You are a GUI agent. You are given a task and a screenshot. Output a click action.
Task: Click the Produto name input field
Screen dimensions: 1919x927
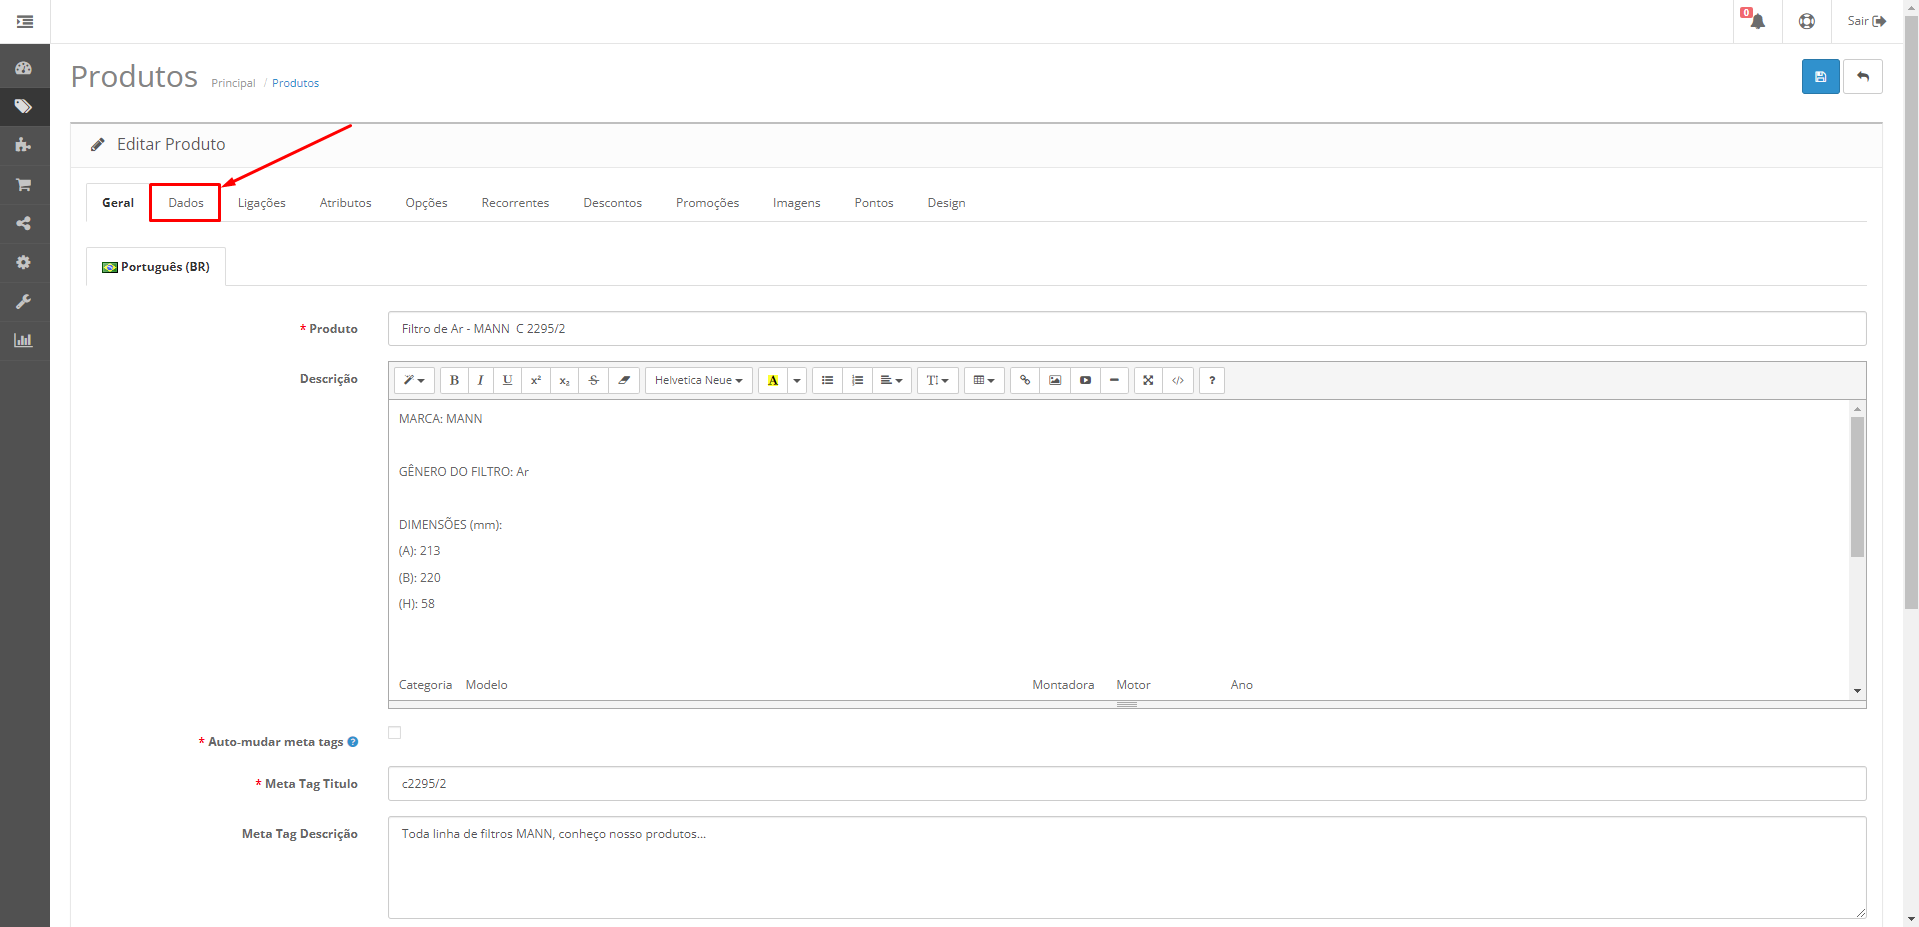click(1127, 329)
